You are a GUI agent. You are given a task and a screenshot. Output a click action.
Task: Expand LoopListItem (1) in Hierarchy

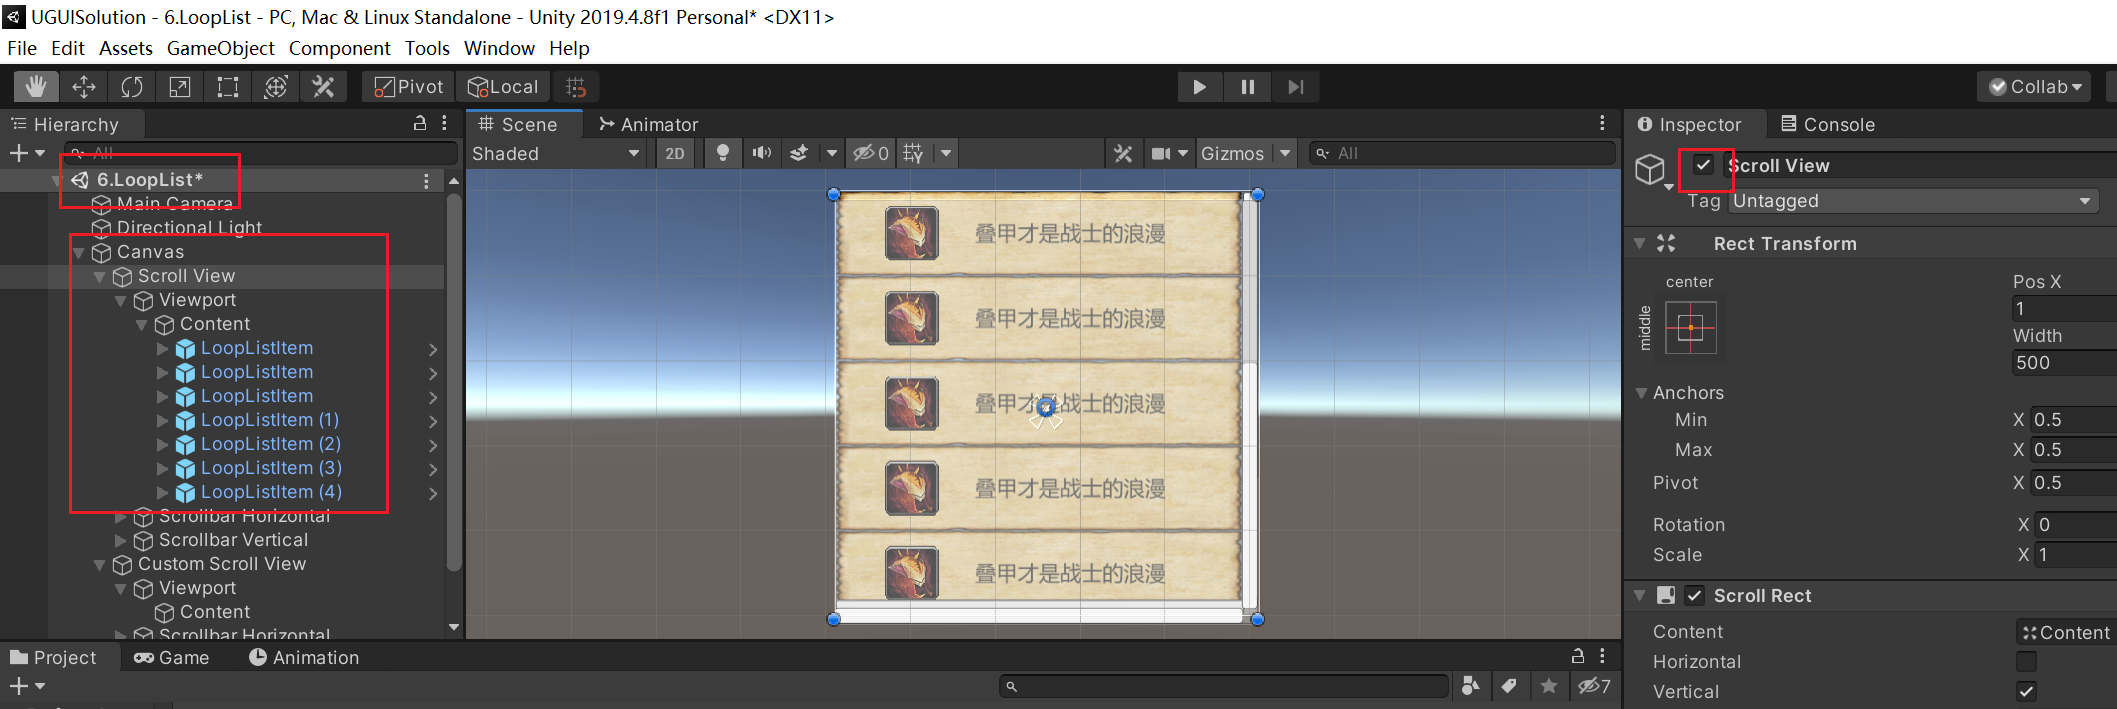pyautogui.click(x=163, y=421)
